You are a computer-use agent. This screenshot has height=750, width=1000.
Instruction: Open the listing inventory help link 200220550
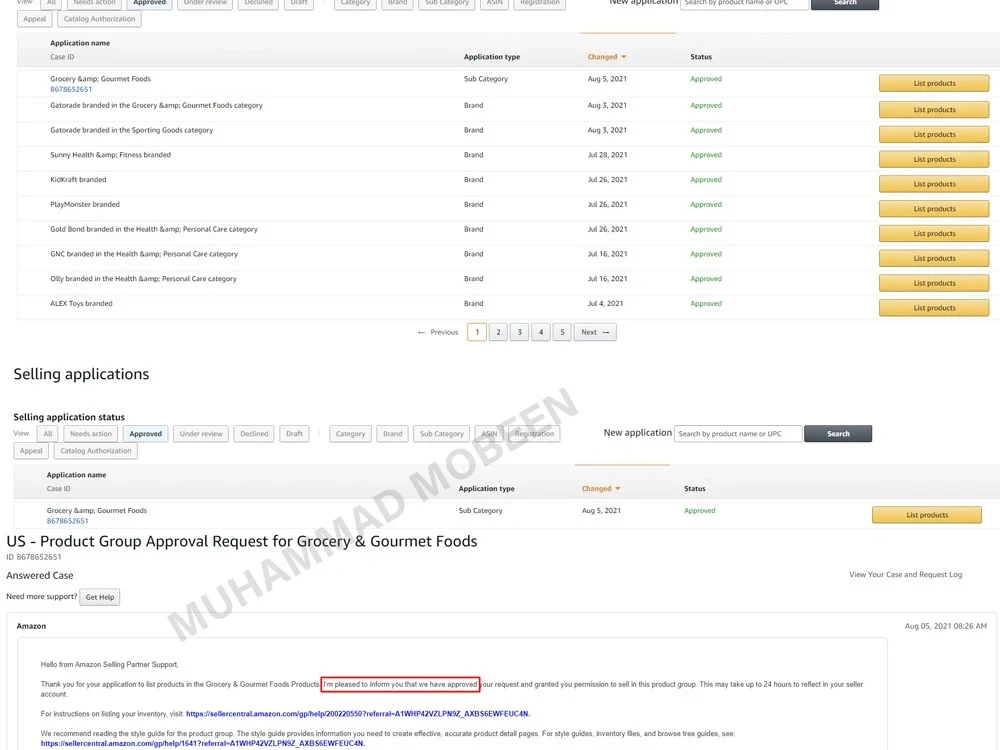pos(358,714)
